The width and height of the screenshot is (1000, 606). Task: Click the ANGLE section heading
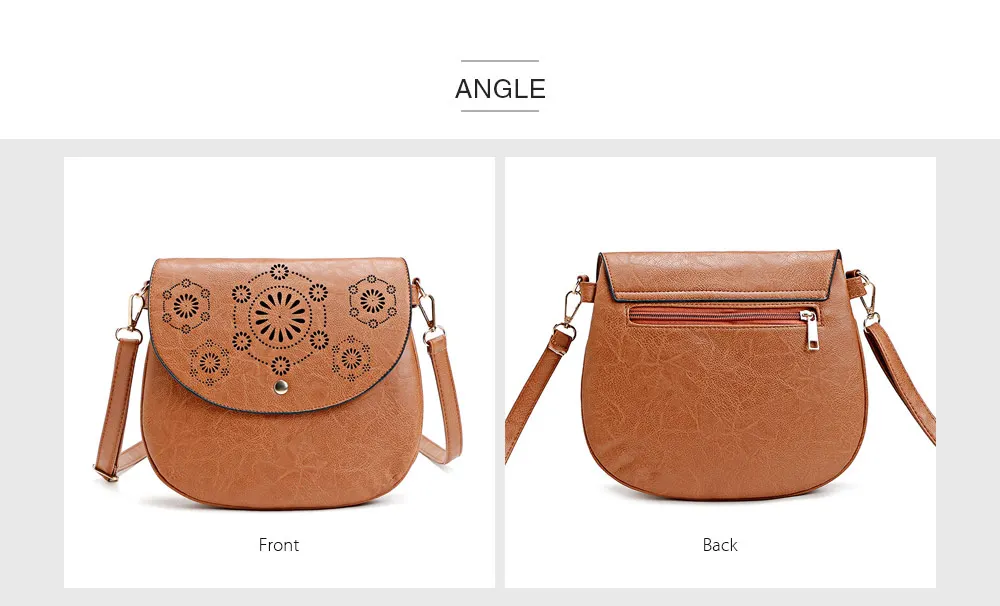pos(500,89)
